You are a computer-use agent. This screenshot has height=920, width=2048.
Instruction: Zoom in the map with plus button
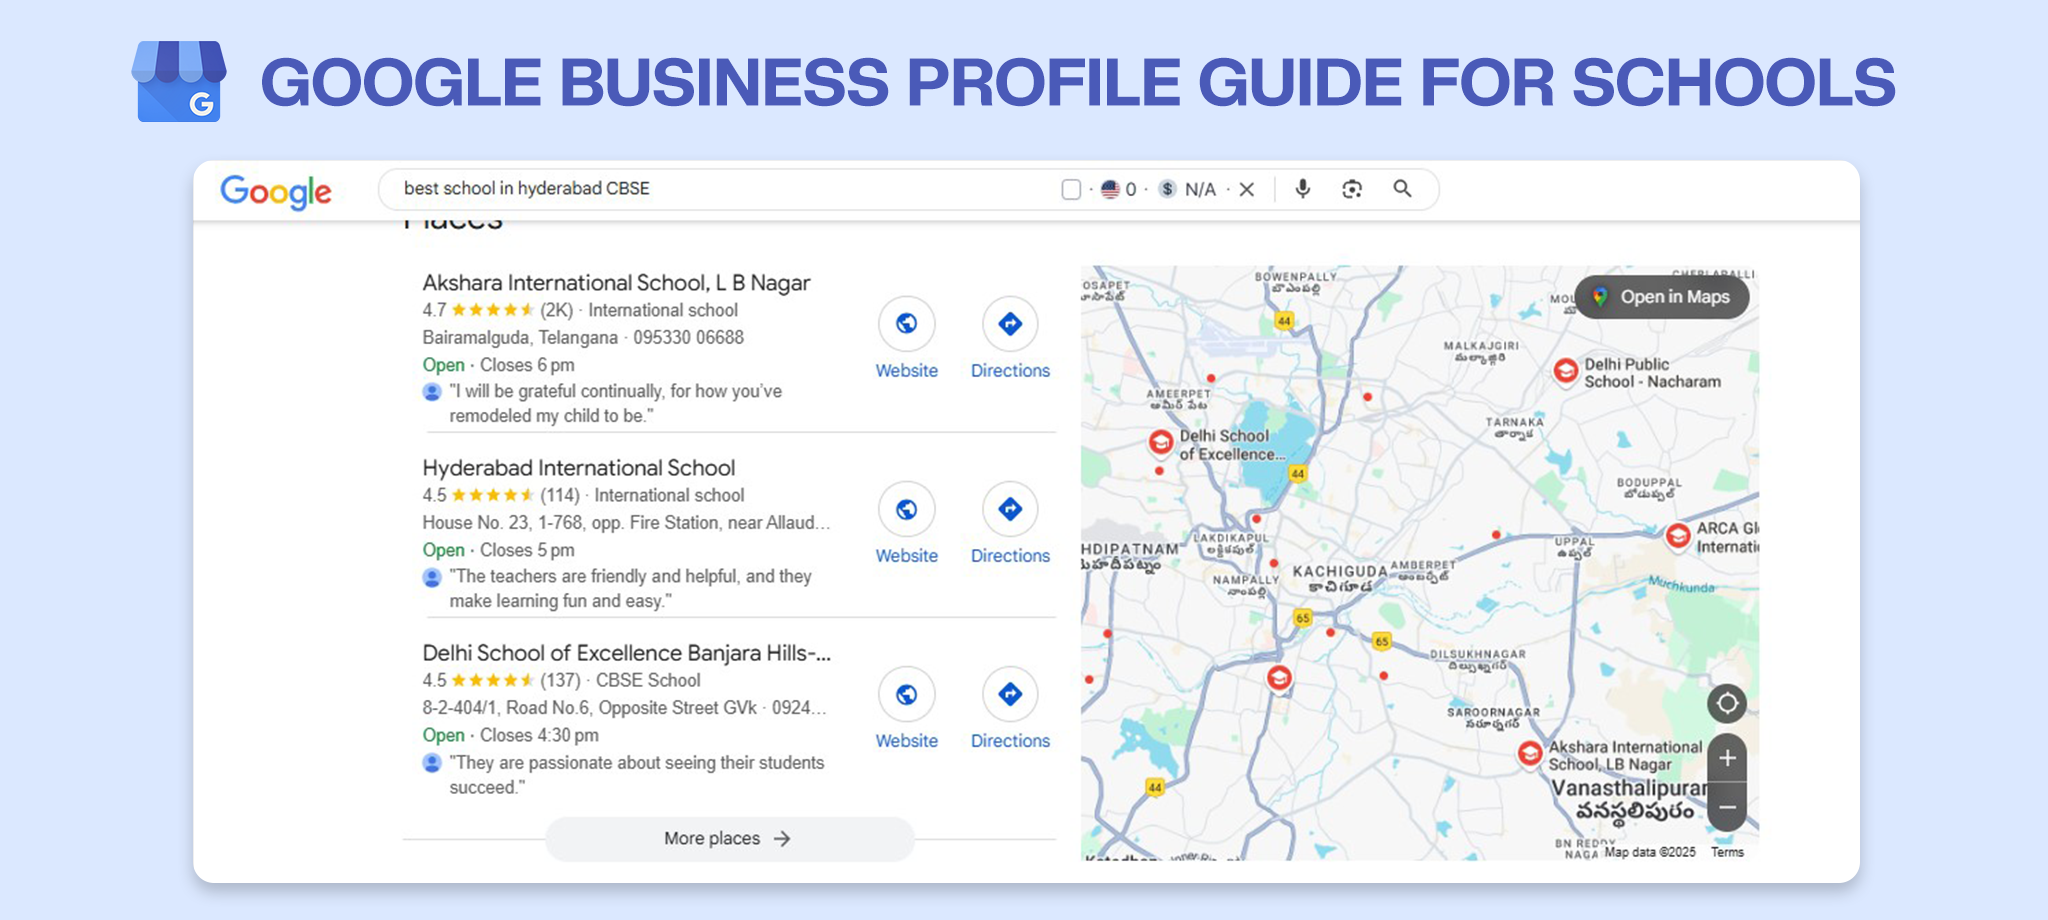coord(1727,758)
